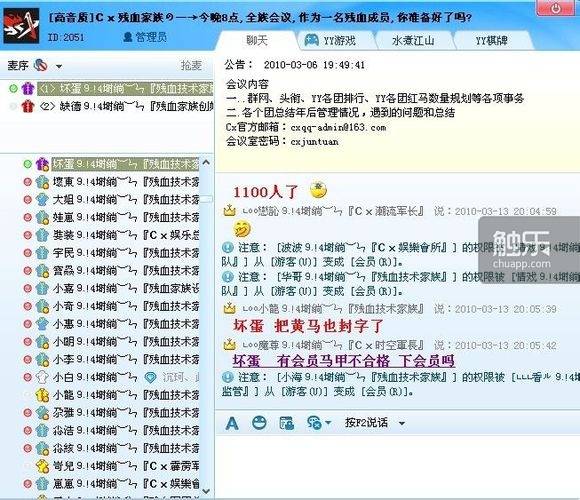Select user 小李 in member list

(126, 359)
